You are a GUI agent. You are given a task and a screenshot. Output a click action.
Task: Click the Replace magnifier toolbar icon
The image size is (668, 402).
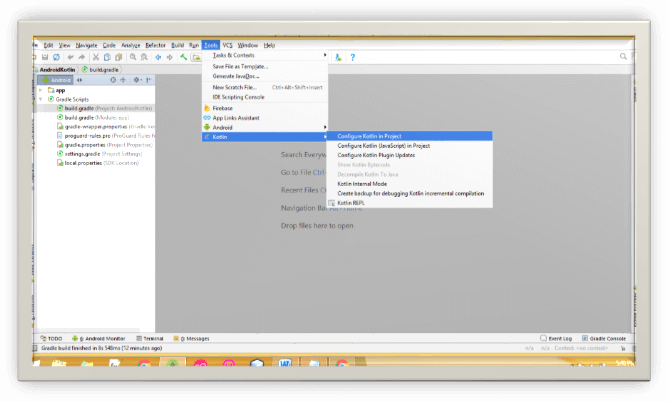click(144, 57)
